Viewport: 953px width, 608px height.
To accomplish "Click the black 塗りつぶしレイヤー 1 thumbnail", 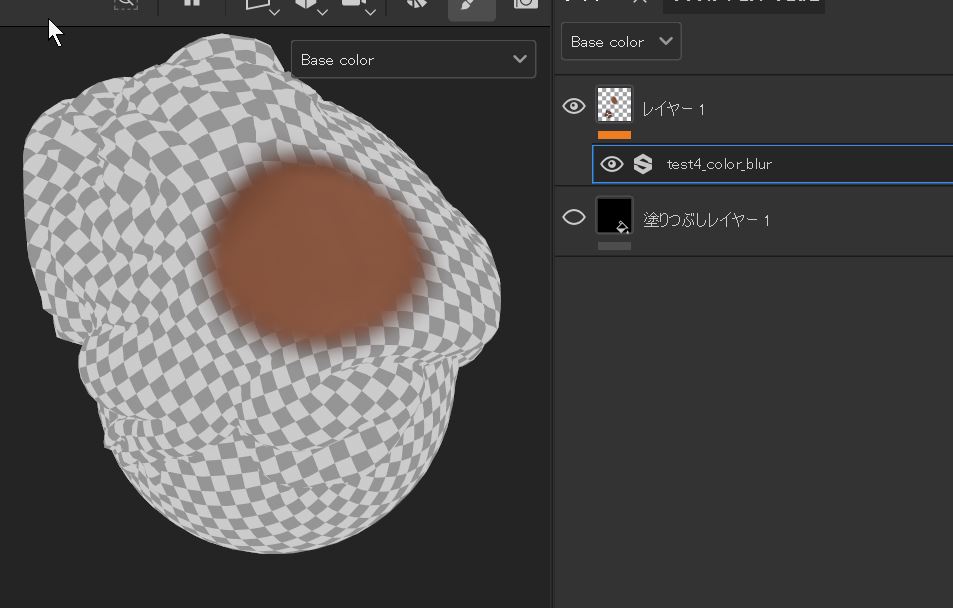I will coord(614,215).
